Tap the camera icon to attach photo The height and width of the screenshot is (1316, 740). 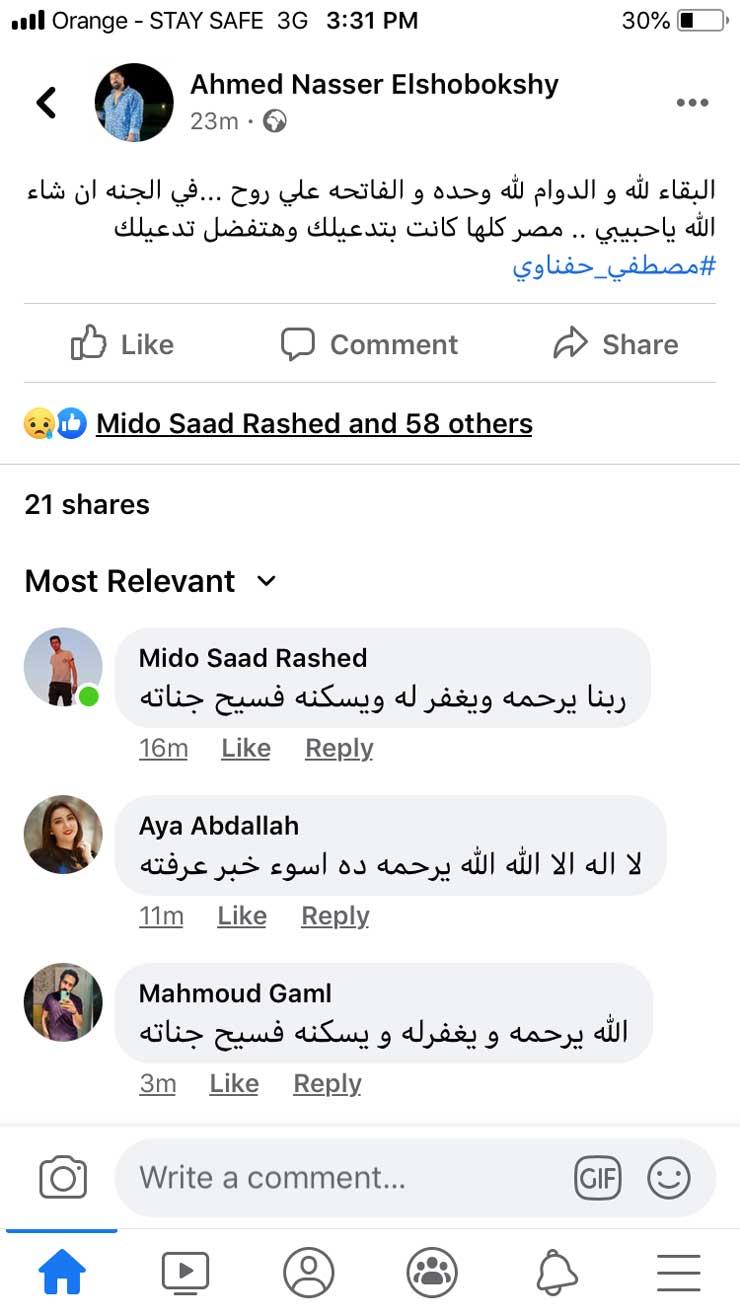63,1177
